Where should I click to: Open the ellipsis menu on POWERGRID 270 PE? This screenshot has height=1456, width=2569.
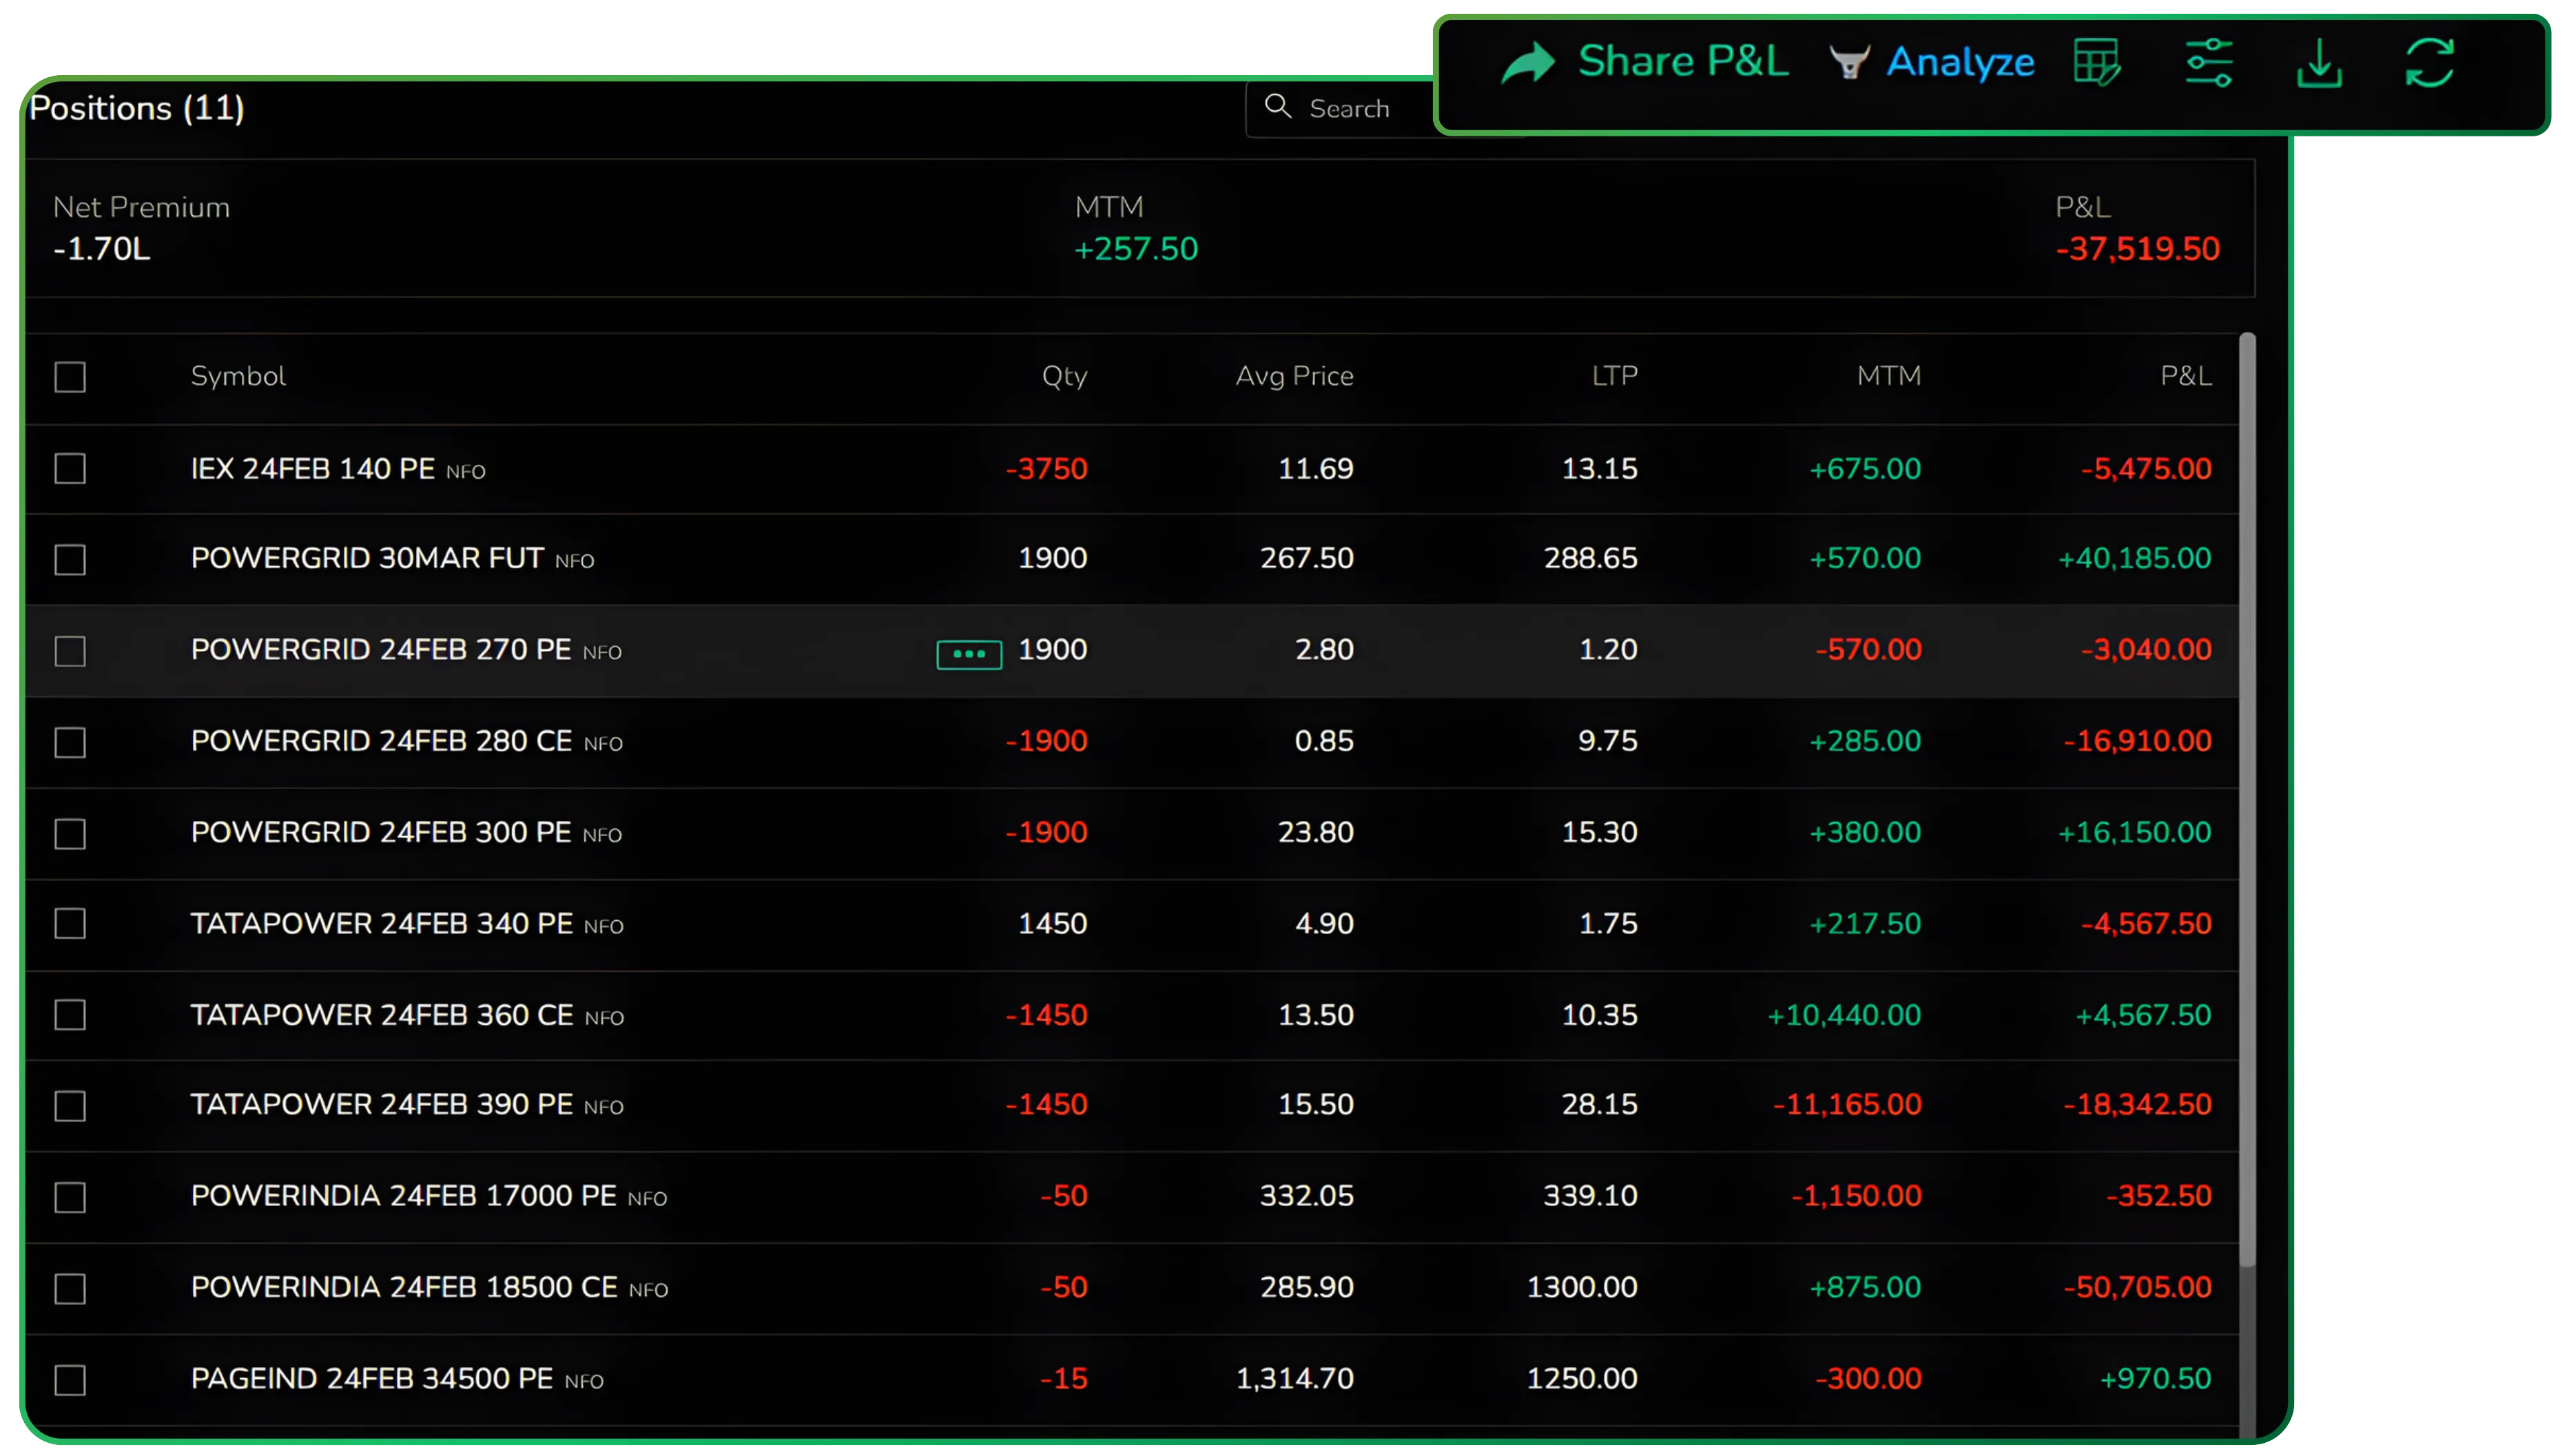968,654
